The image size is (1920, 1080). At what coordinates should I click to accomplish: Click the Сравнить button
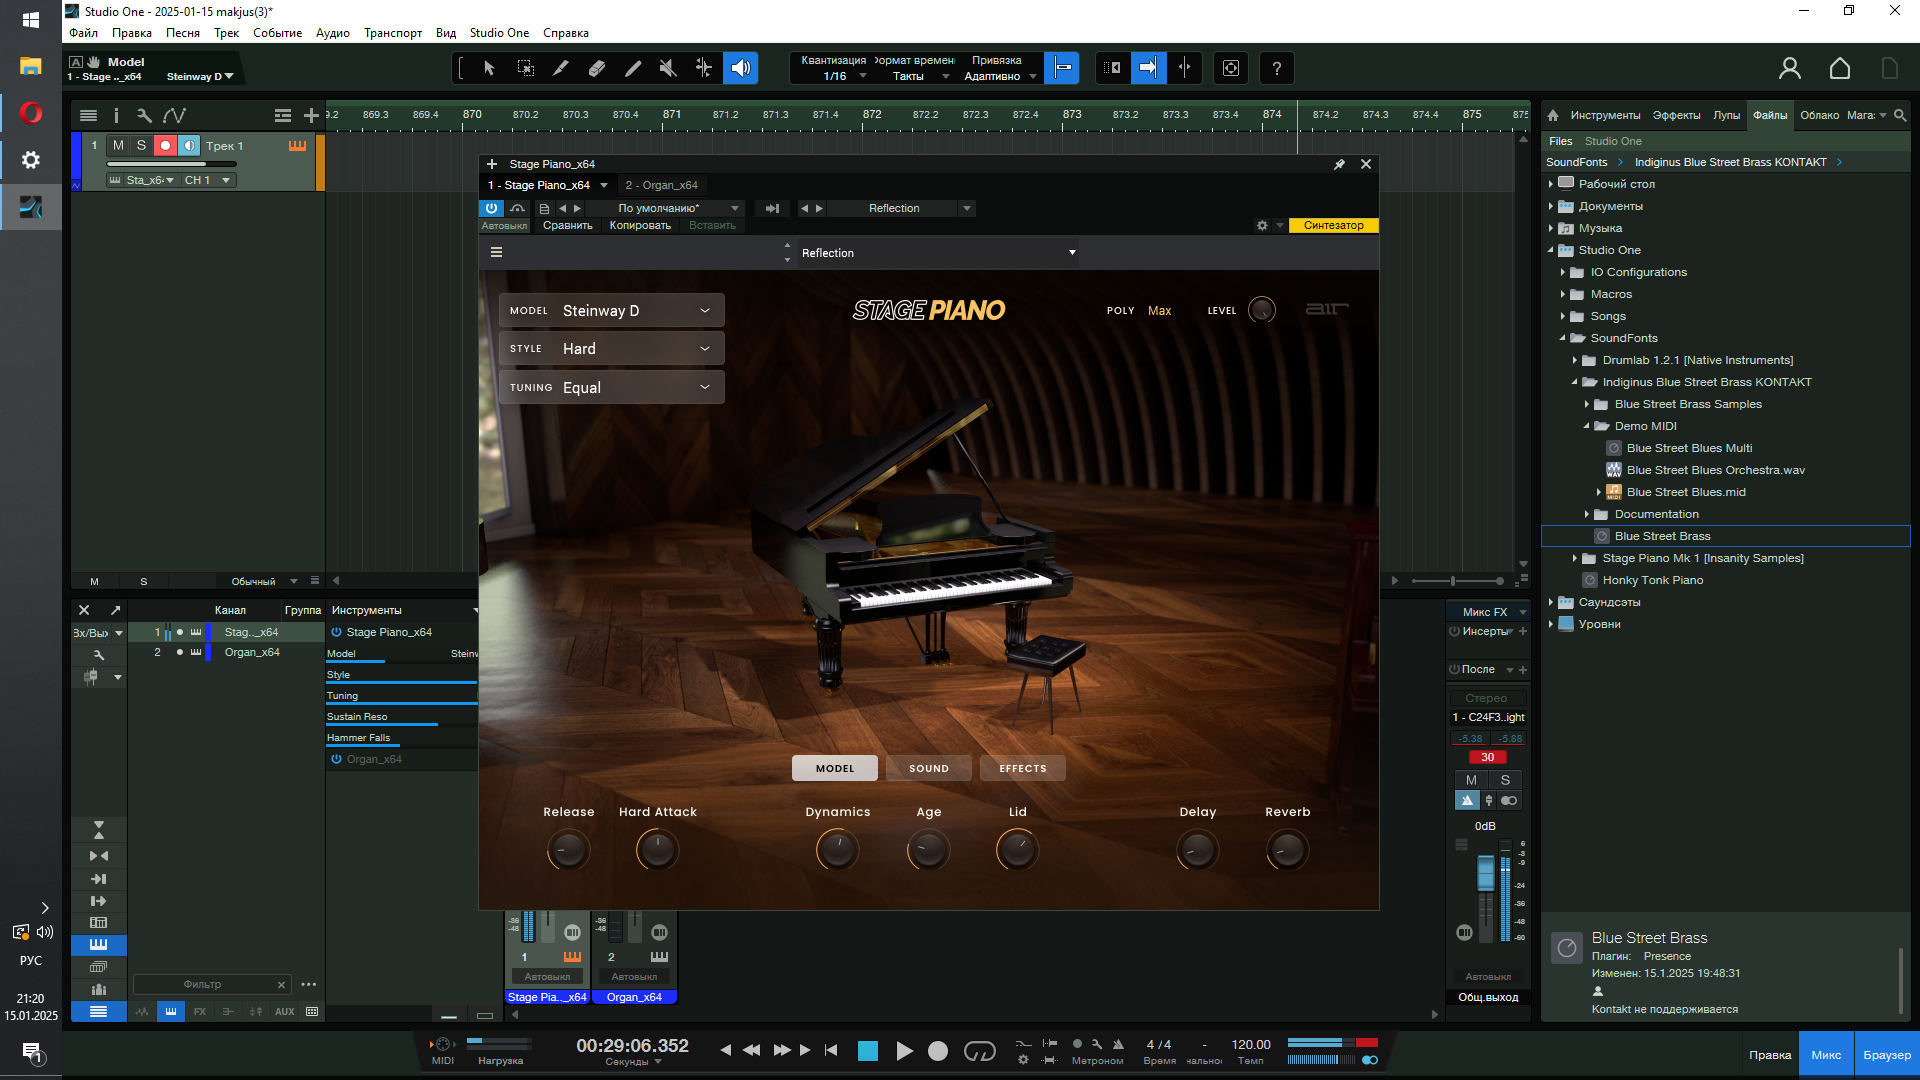click(x=567, y=226)
